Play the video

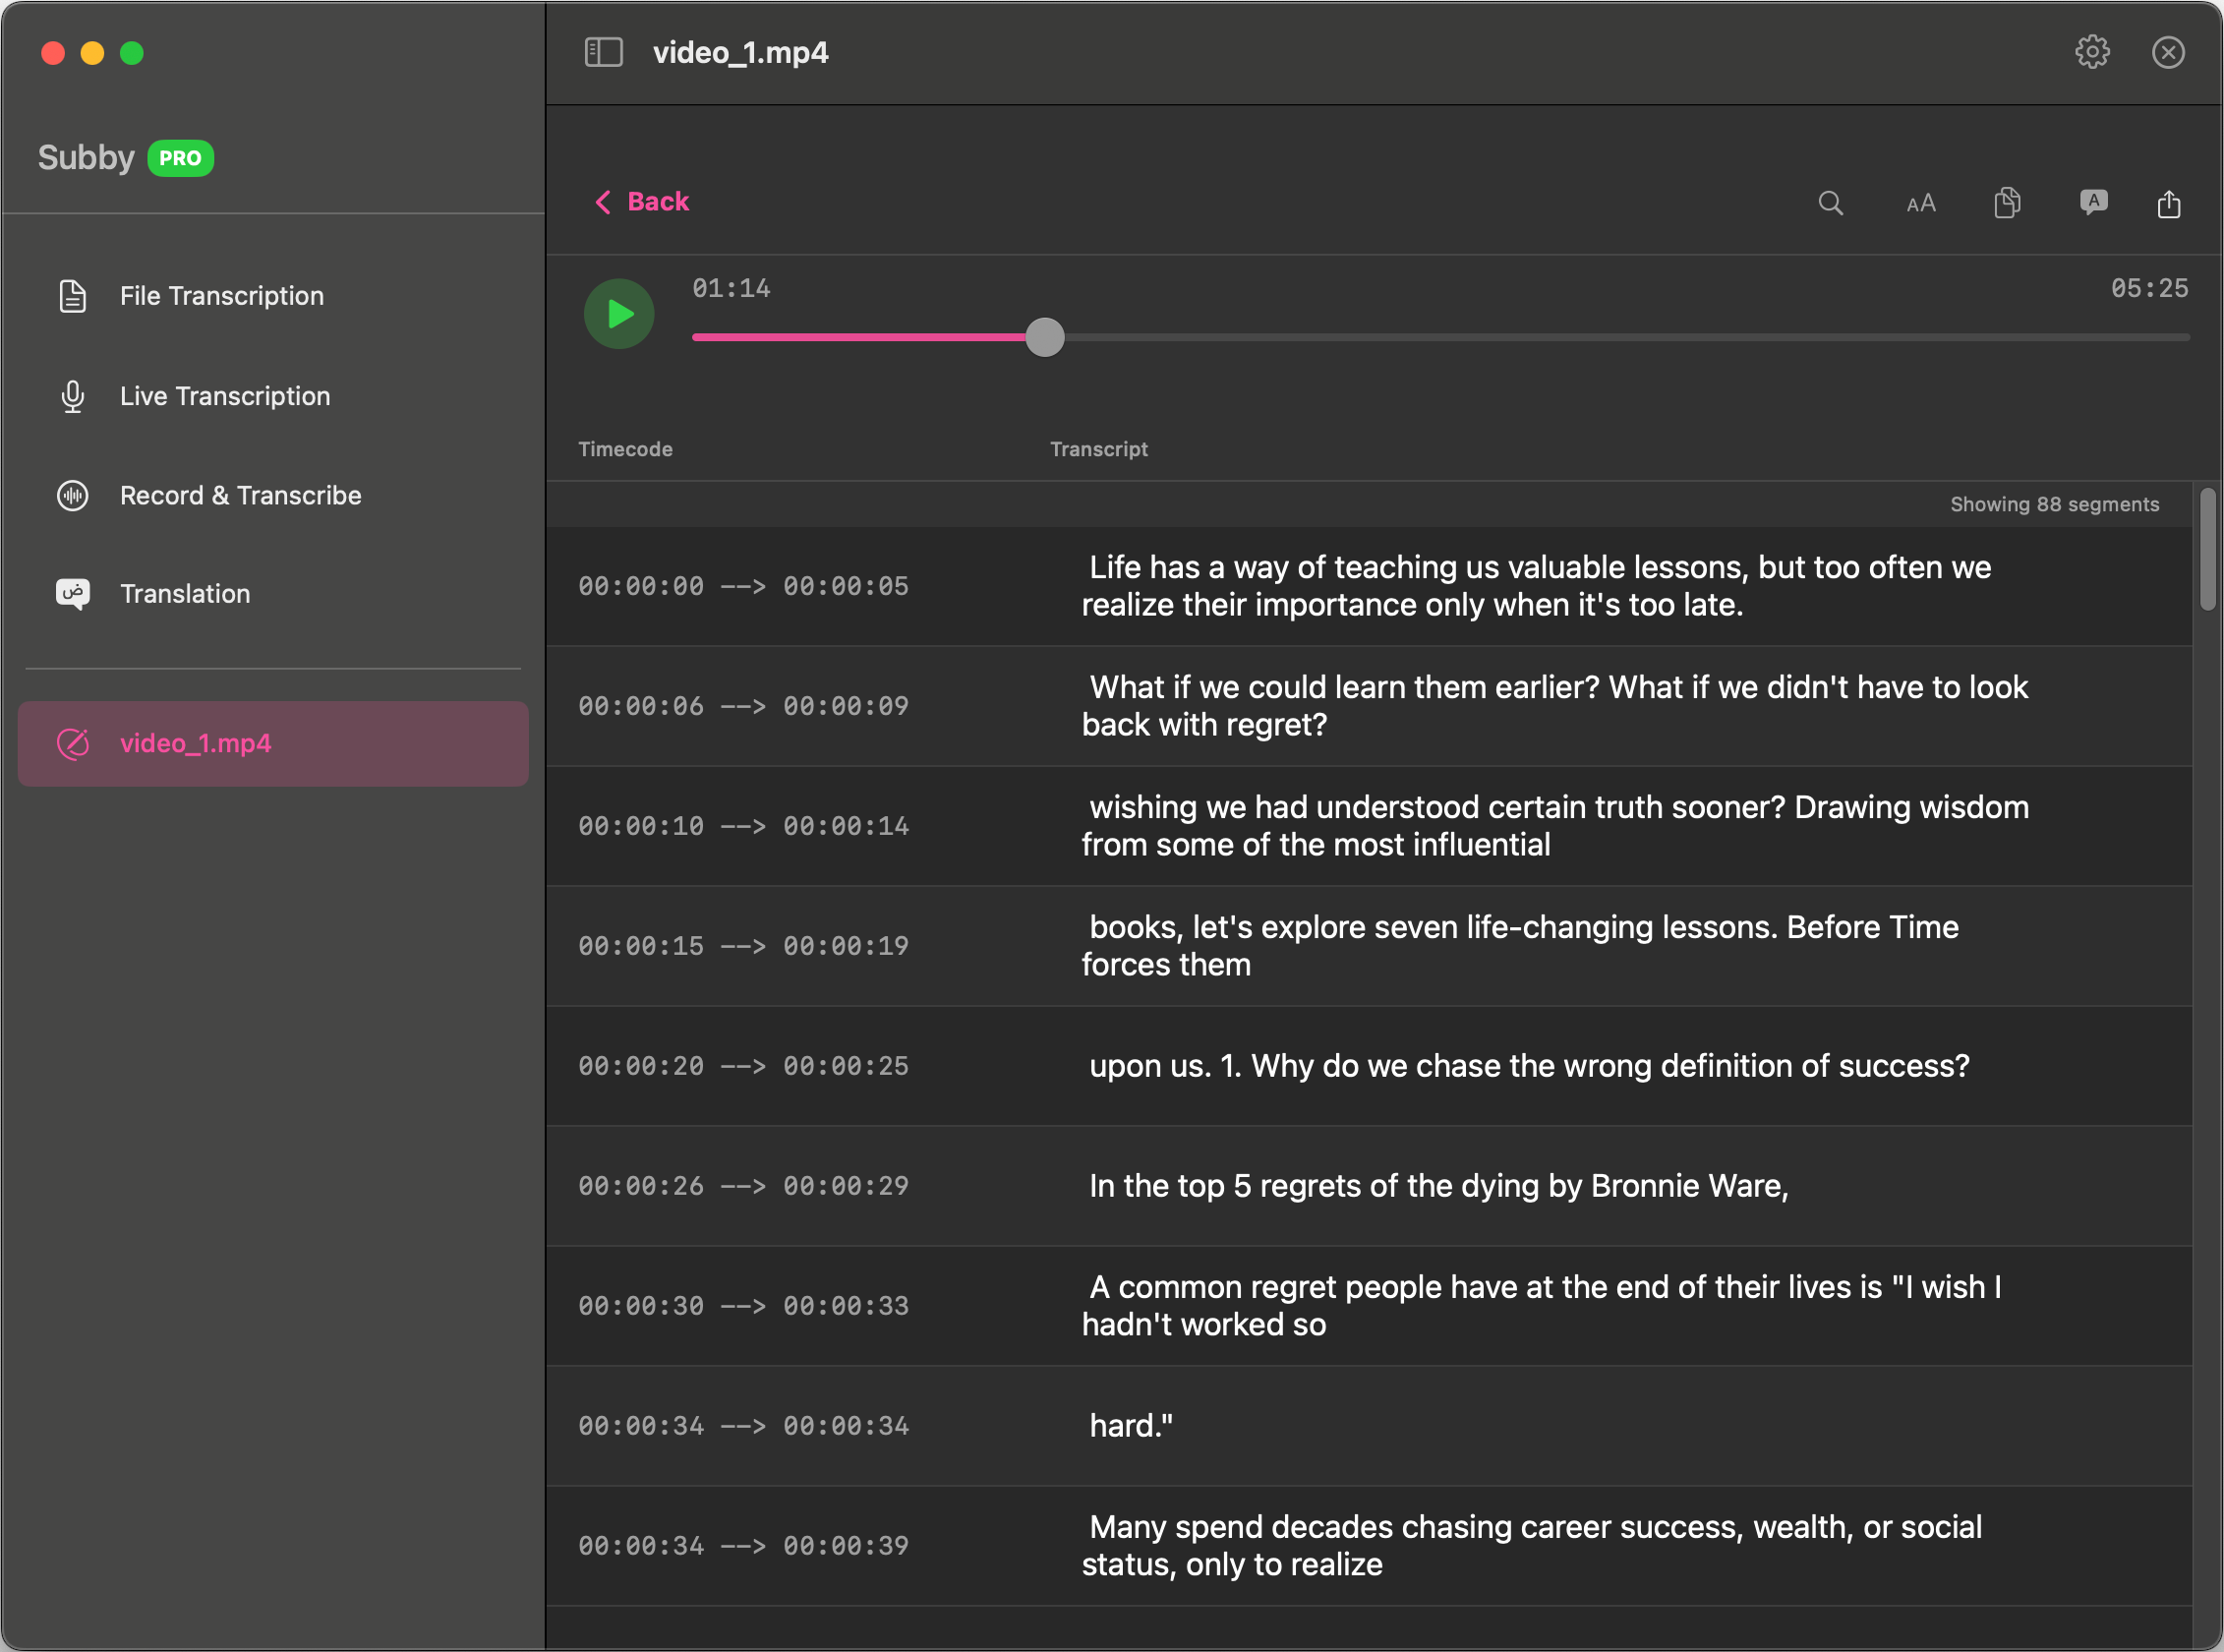[618, 313]
